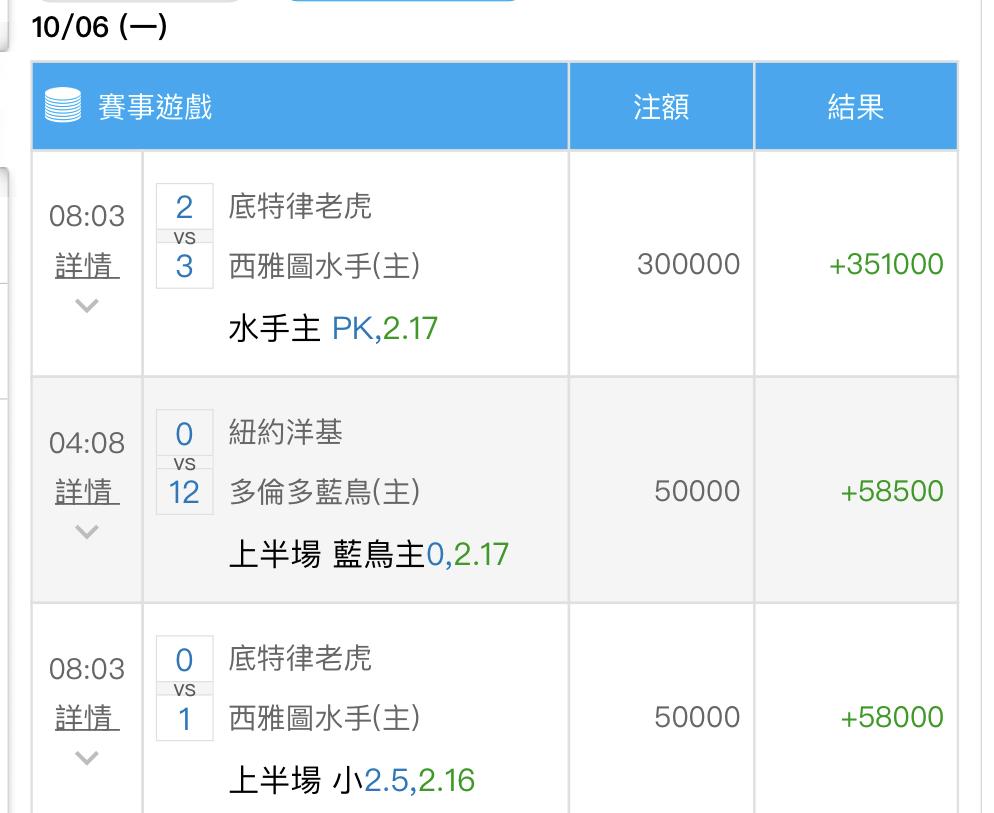Screen dimensions: 994x813
Task: Open 詳情 link for first 08:03 bet
Action: pyautogui.click(x=87, y=266)
